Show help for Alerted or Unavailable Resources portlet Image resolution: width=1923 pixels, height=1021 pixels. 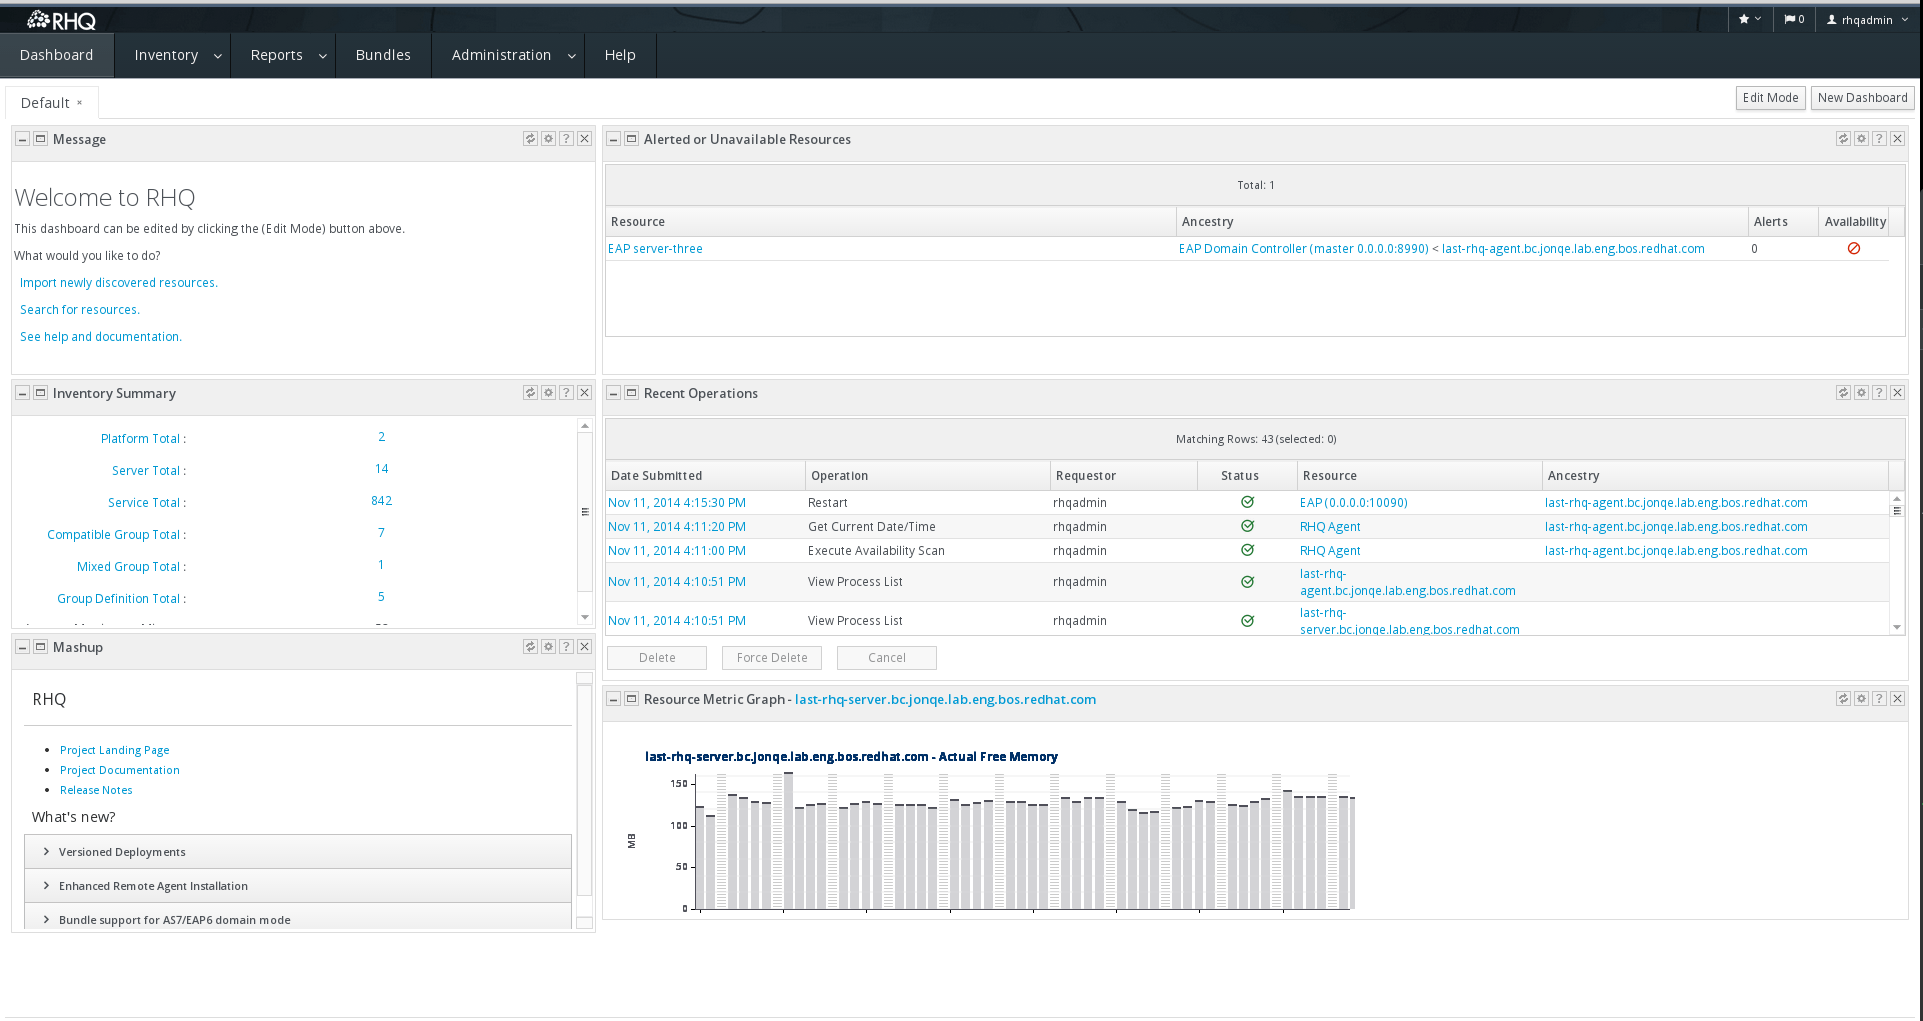(x=1879, y=139)
